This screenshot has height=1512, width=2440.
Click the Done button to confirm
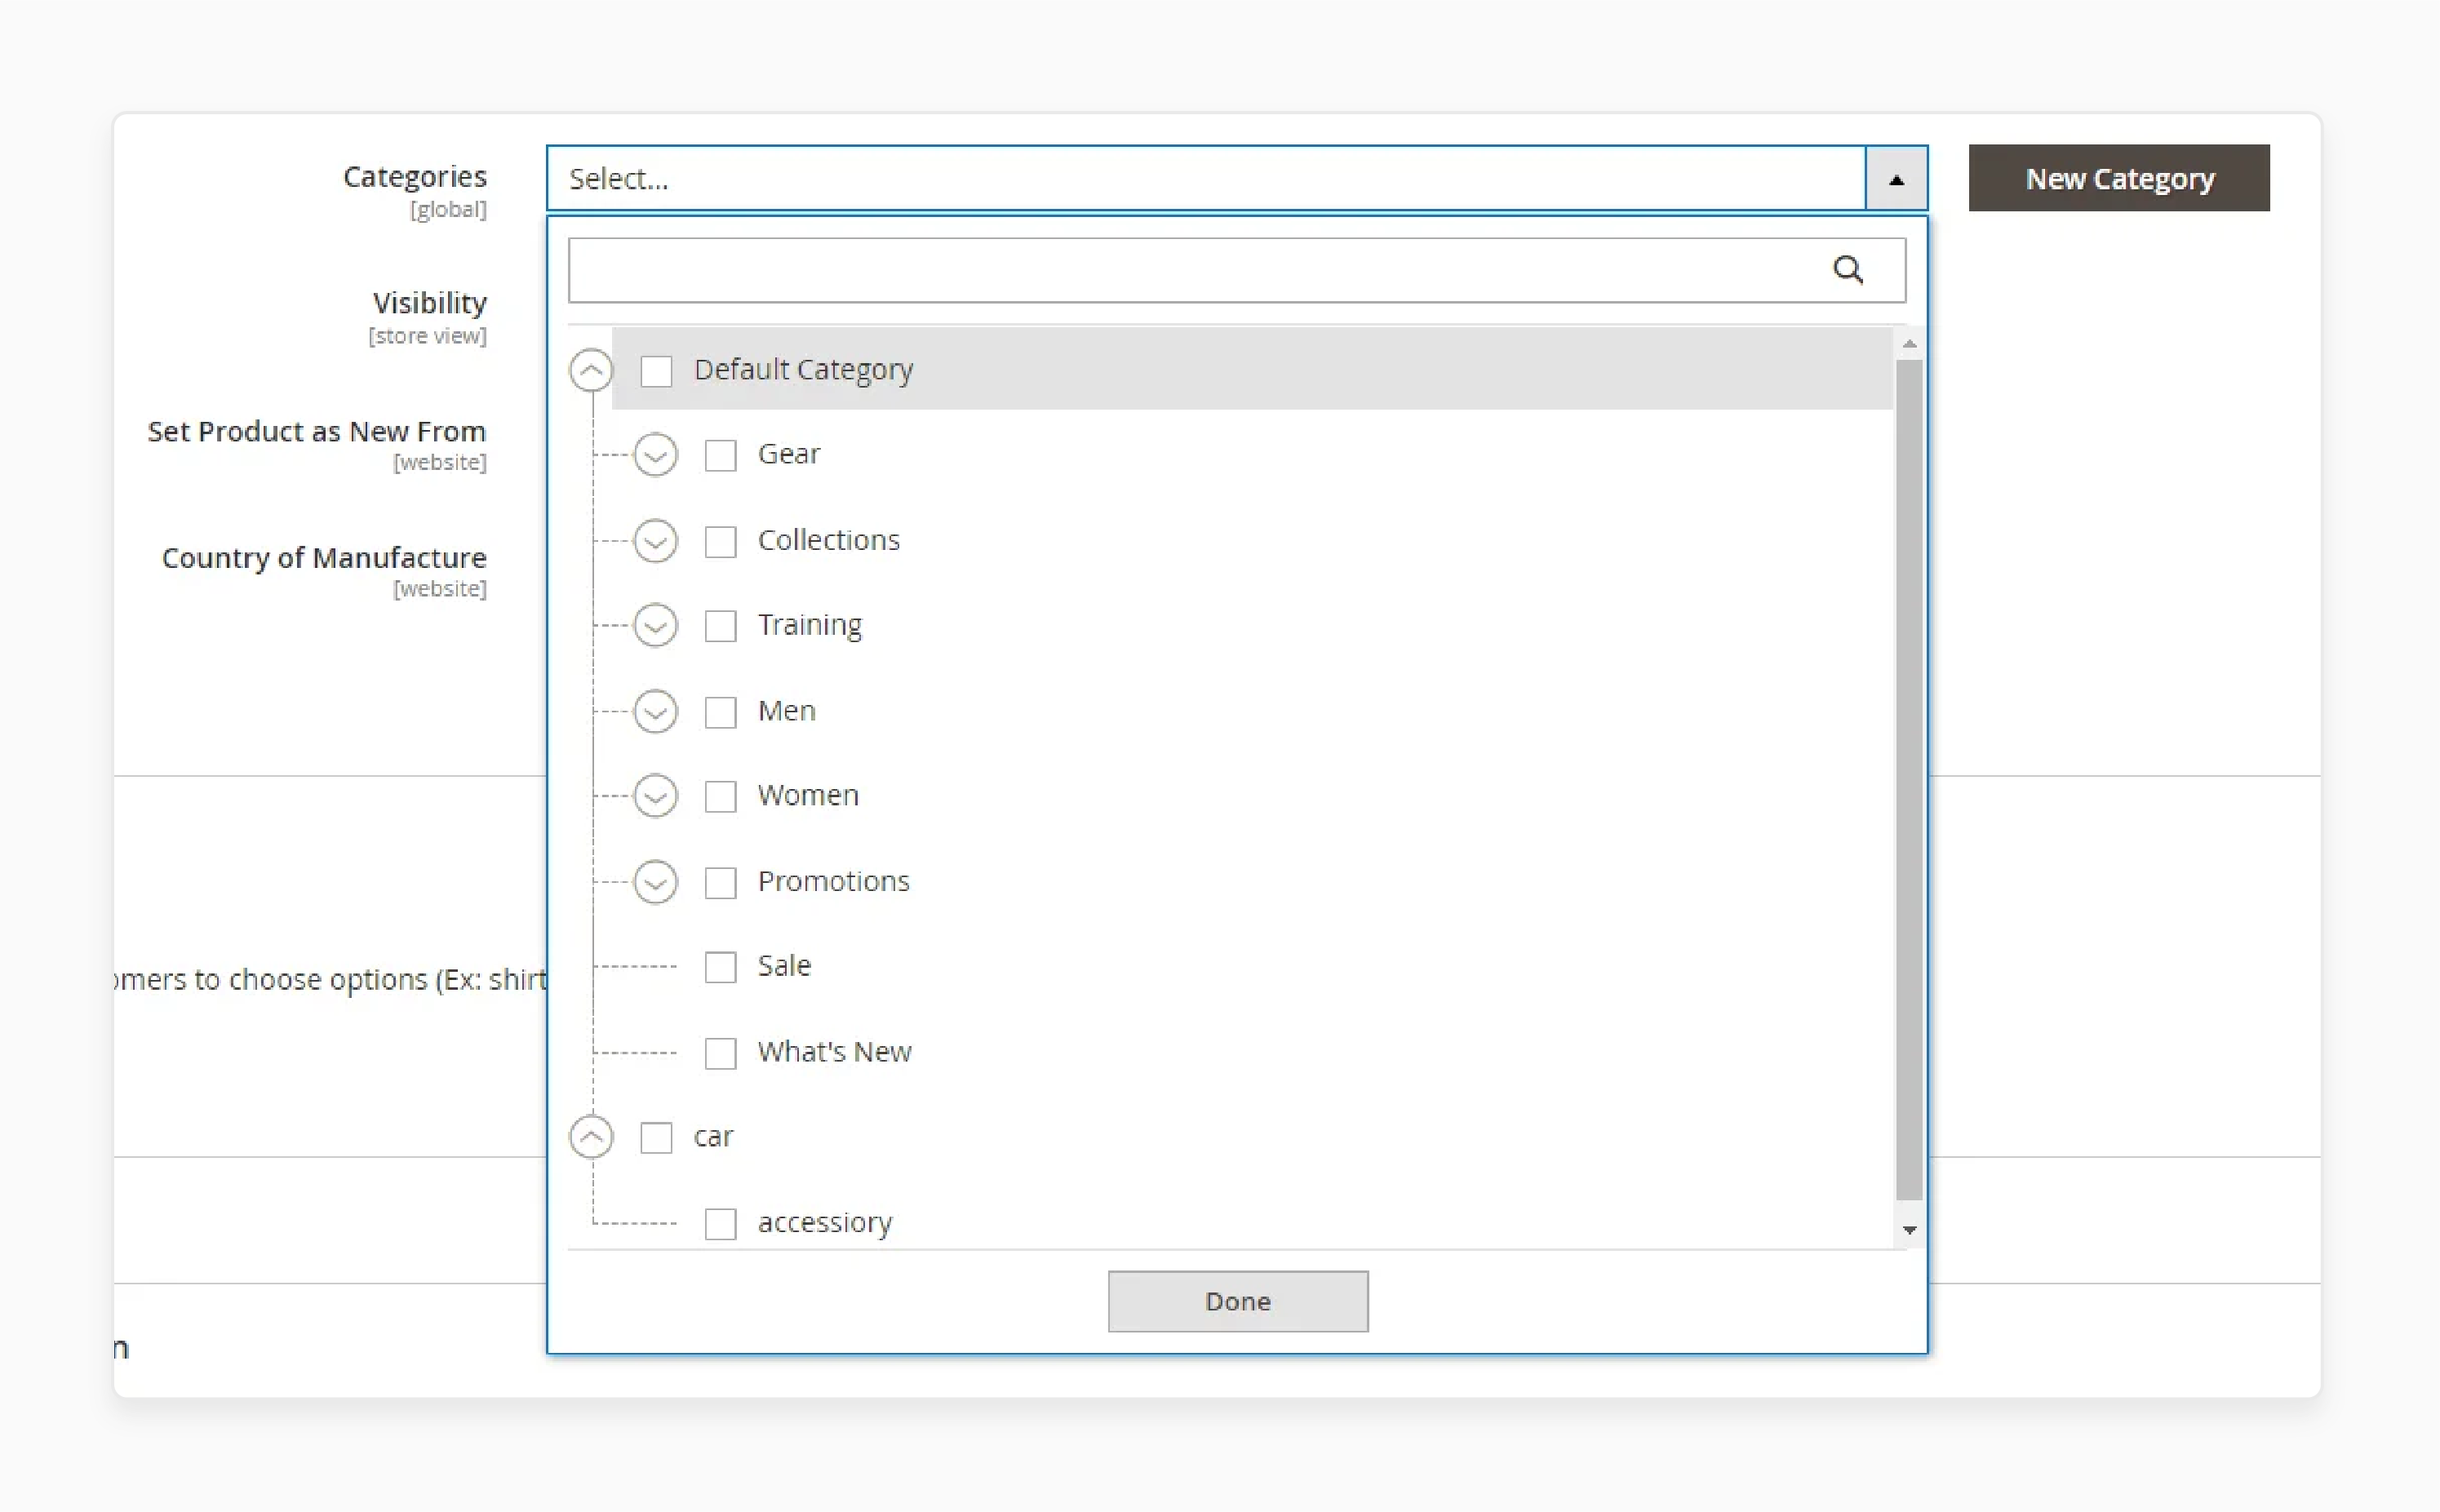click(x=1237, y=1300)
